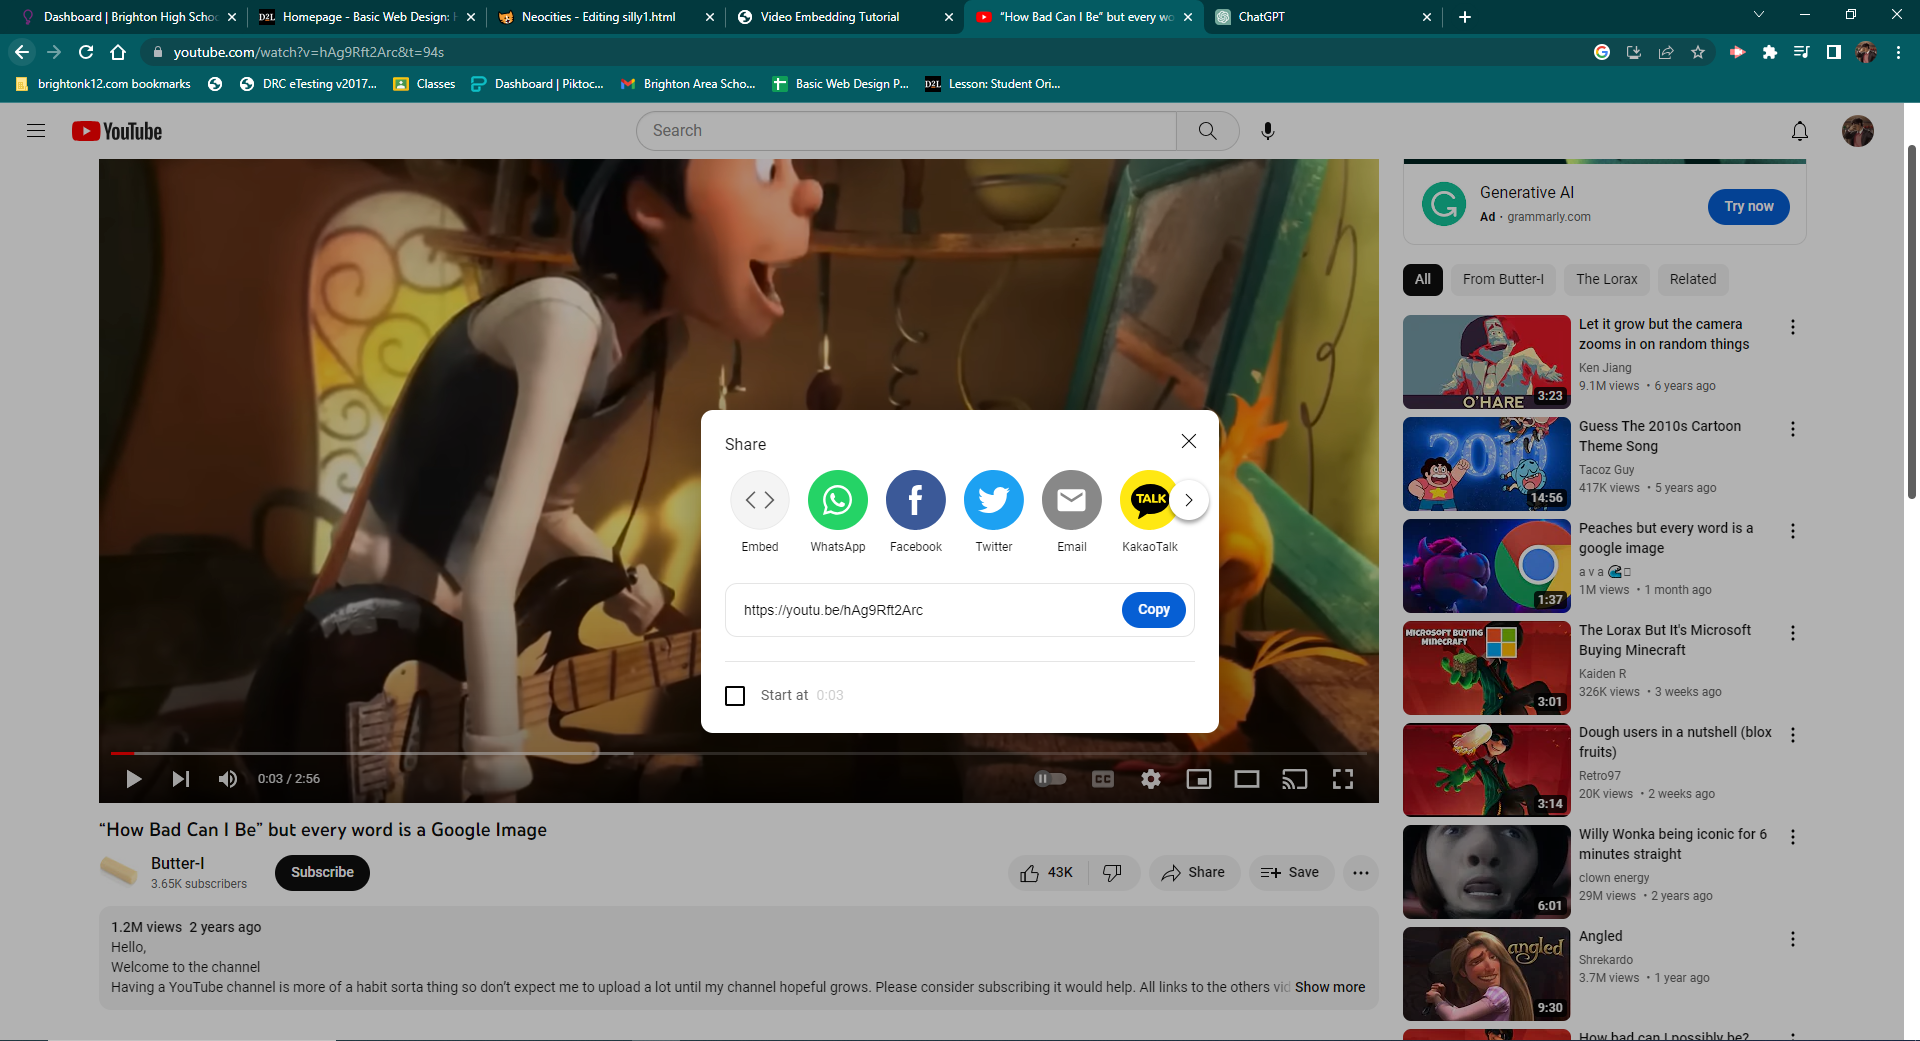Share the video by Email
Image resolution: width=1920 pixels, height=1041 pixels.
1072,512
